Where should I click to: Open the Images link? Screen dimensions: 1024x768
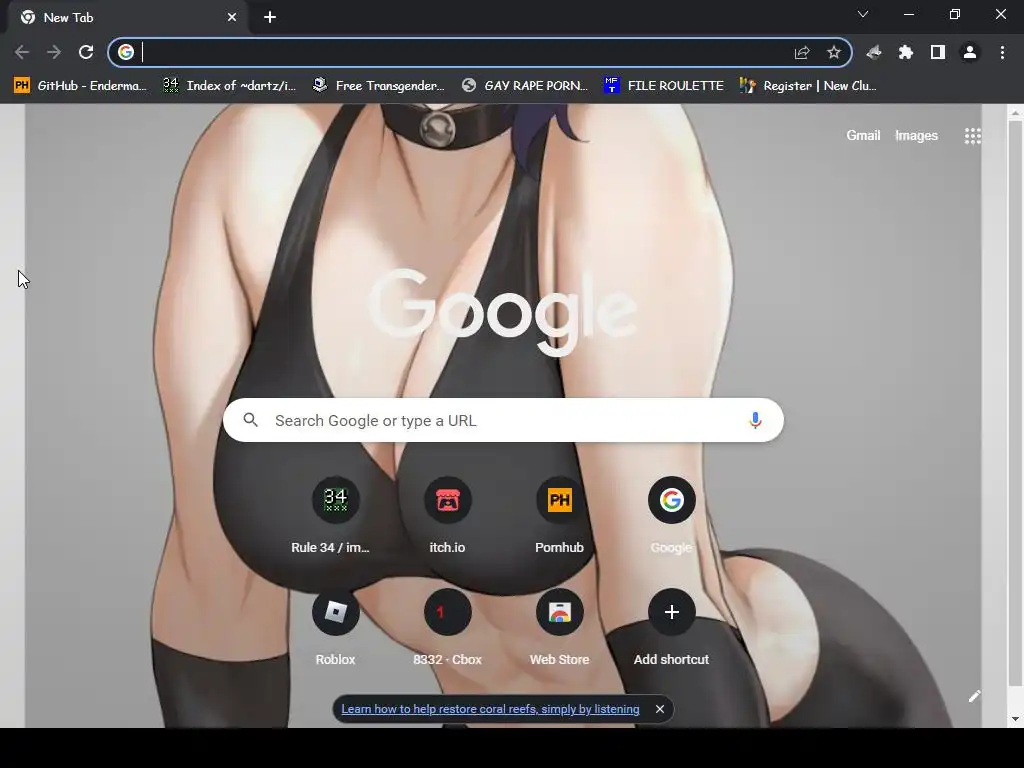coord(916,135)
